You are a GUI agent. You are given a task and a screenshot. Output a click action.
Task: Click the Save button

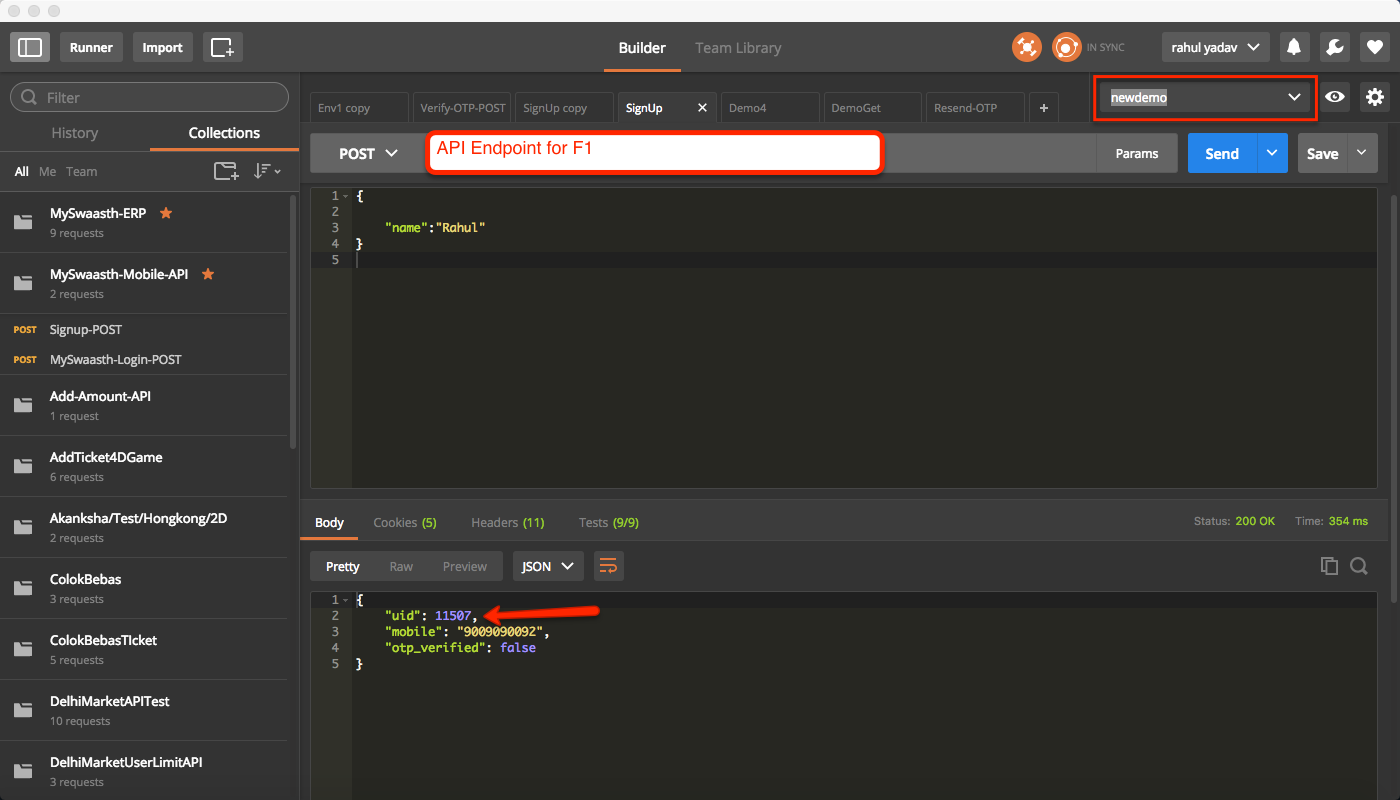tap(1322, 153)
